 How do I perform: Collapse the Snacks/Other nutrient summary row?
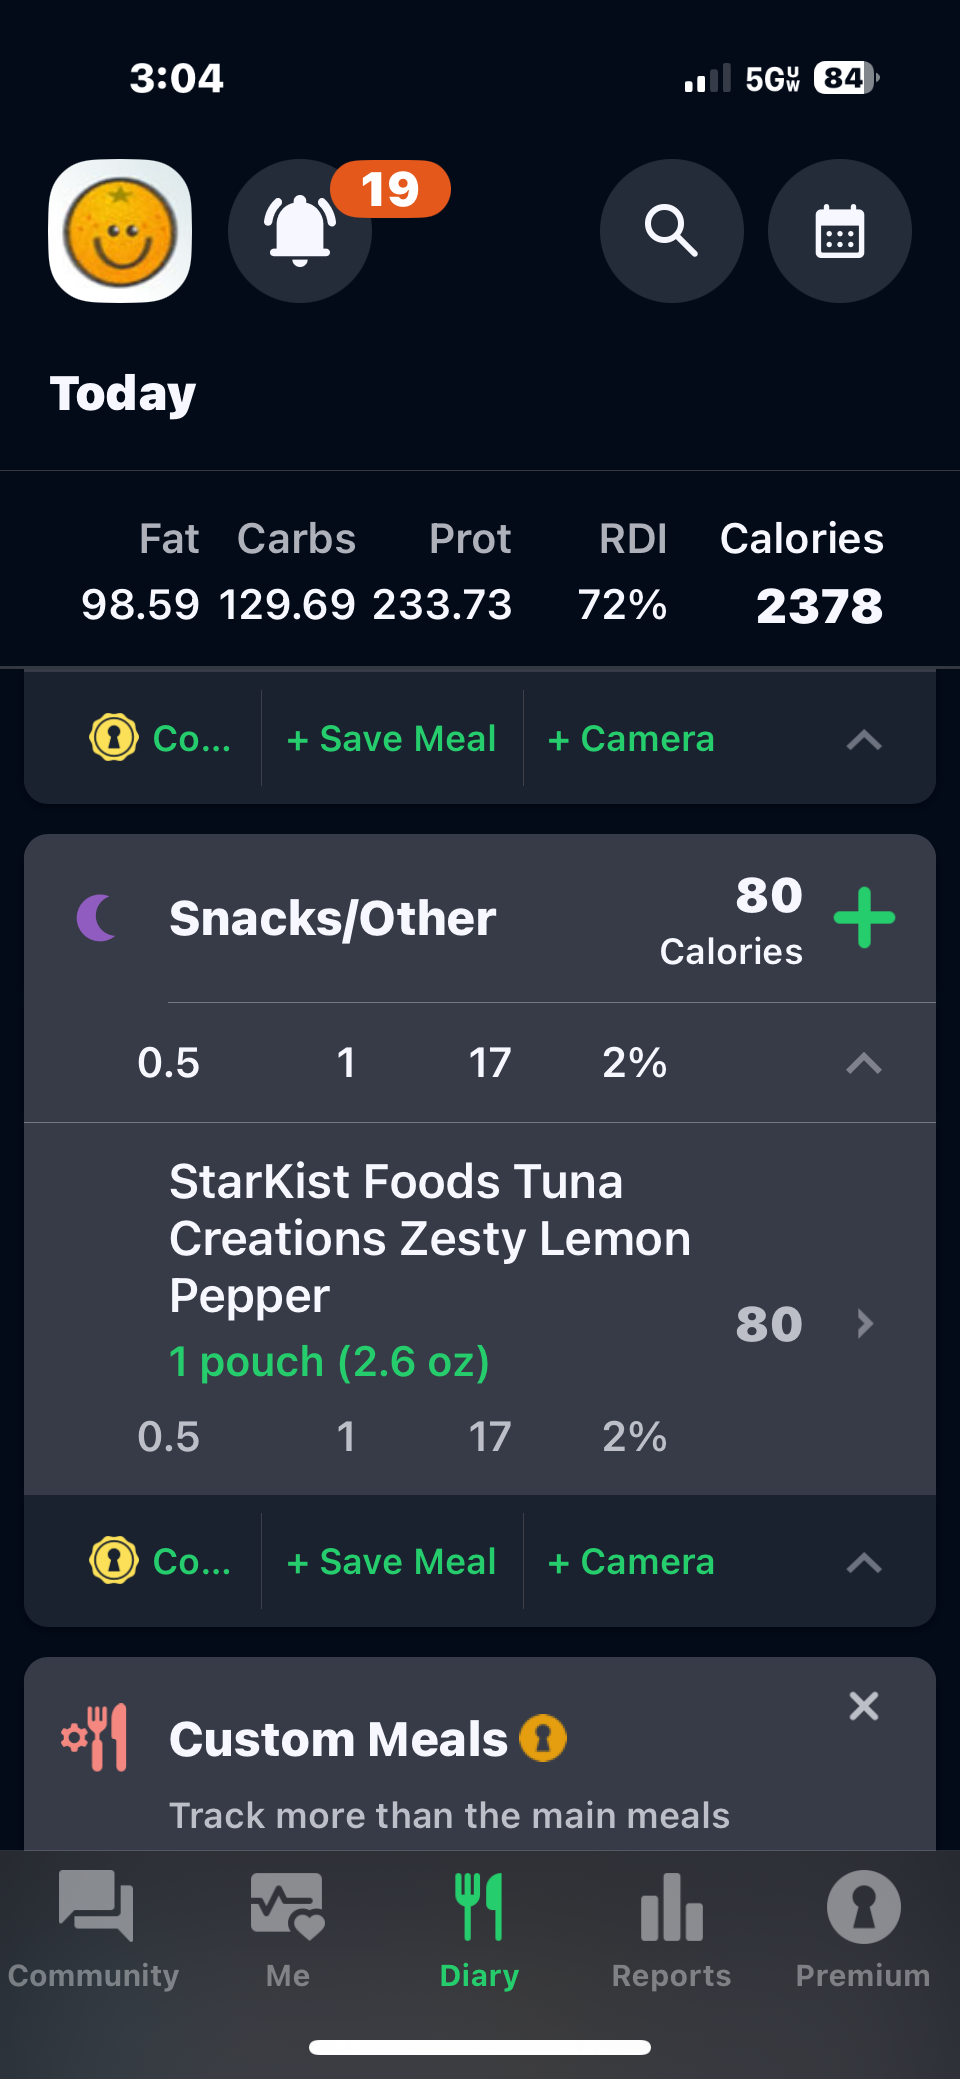(864, 1063)
